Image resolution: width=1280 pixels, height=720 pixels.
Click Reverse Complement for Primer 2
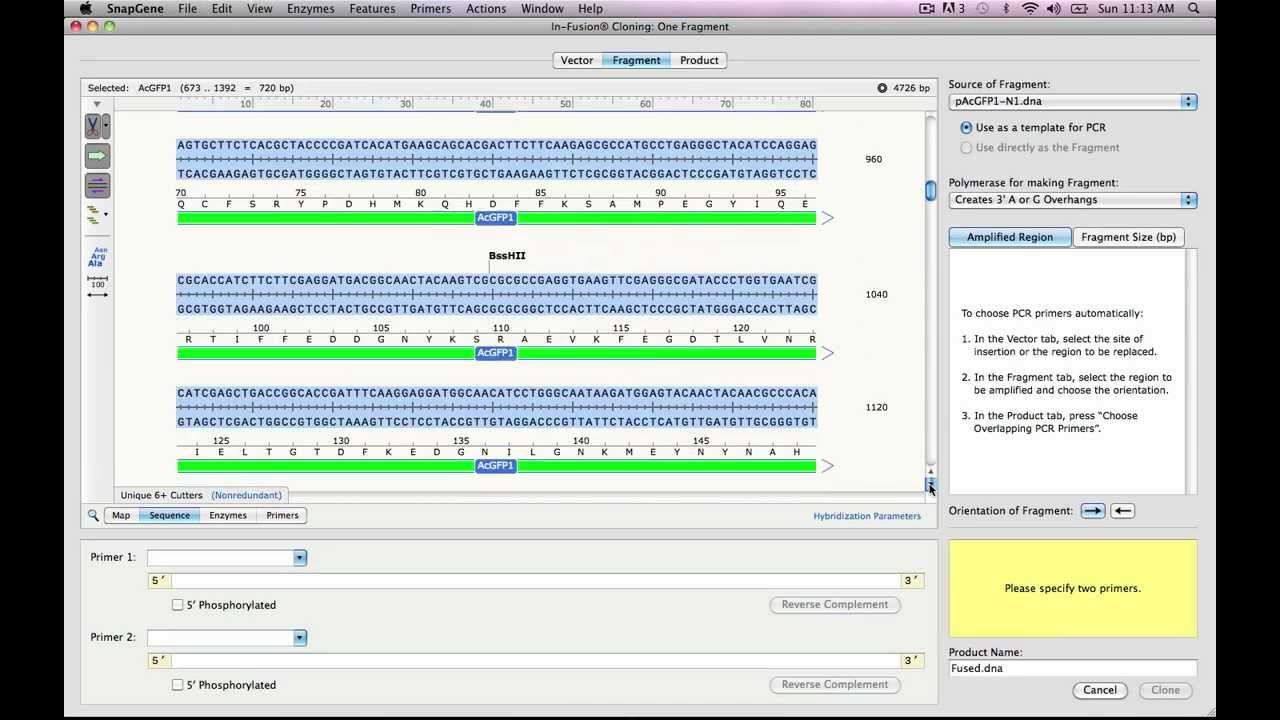coord(835,685)
